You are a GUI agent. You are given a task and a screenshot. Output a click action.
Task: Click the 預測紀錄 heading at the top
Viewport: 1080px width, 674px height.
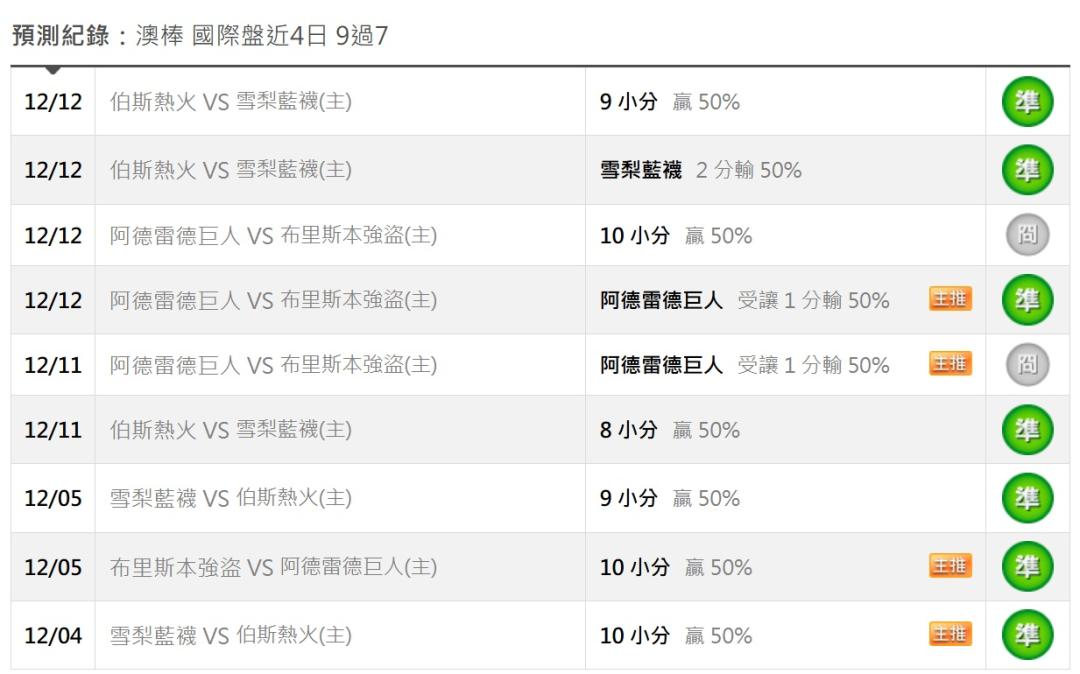[x=58, y=36]
